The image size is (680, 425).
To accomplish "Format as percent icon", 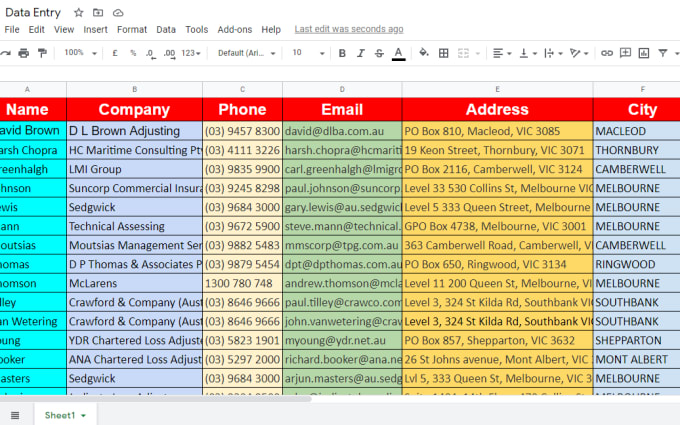I will (133, 53).
